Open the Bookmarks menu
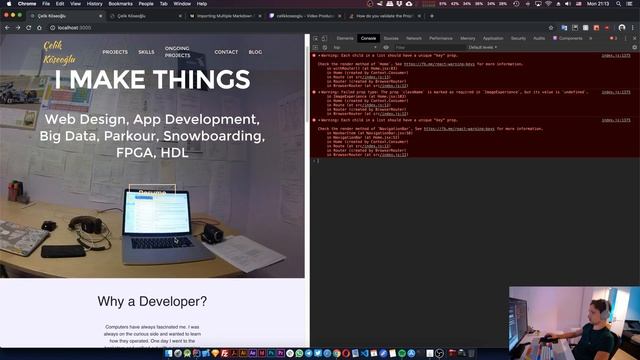Screen dimensions: 640x360 [x=120, y=4]
